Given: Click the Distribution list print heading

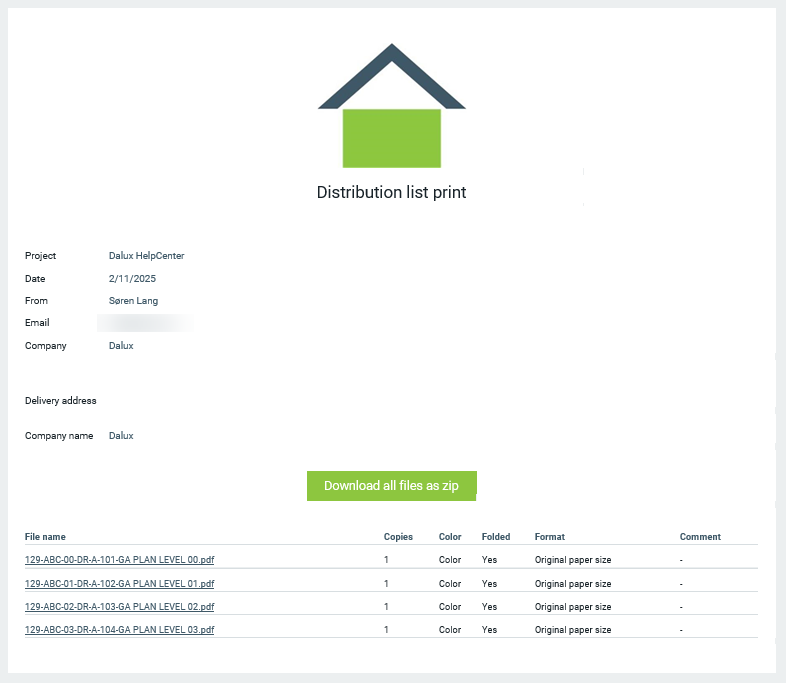Looking at the screenshot, I should click(391, 192).
